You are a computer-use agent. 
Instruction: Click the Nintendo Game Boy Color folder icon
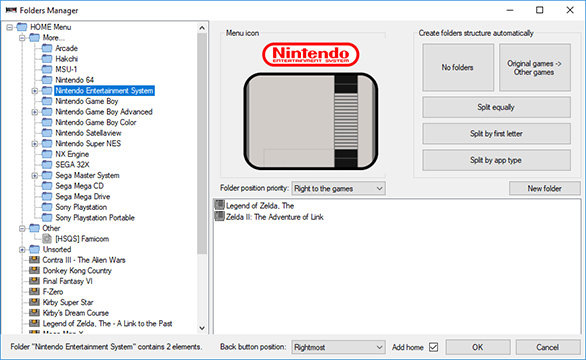tap(47, 122)
